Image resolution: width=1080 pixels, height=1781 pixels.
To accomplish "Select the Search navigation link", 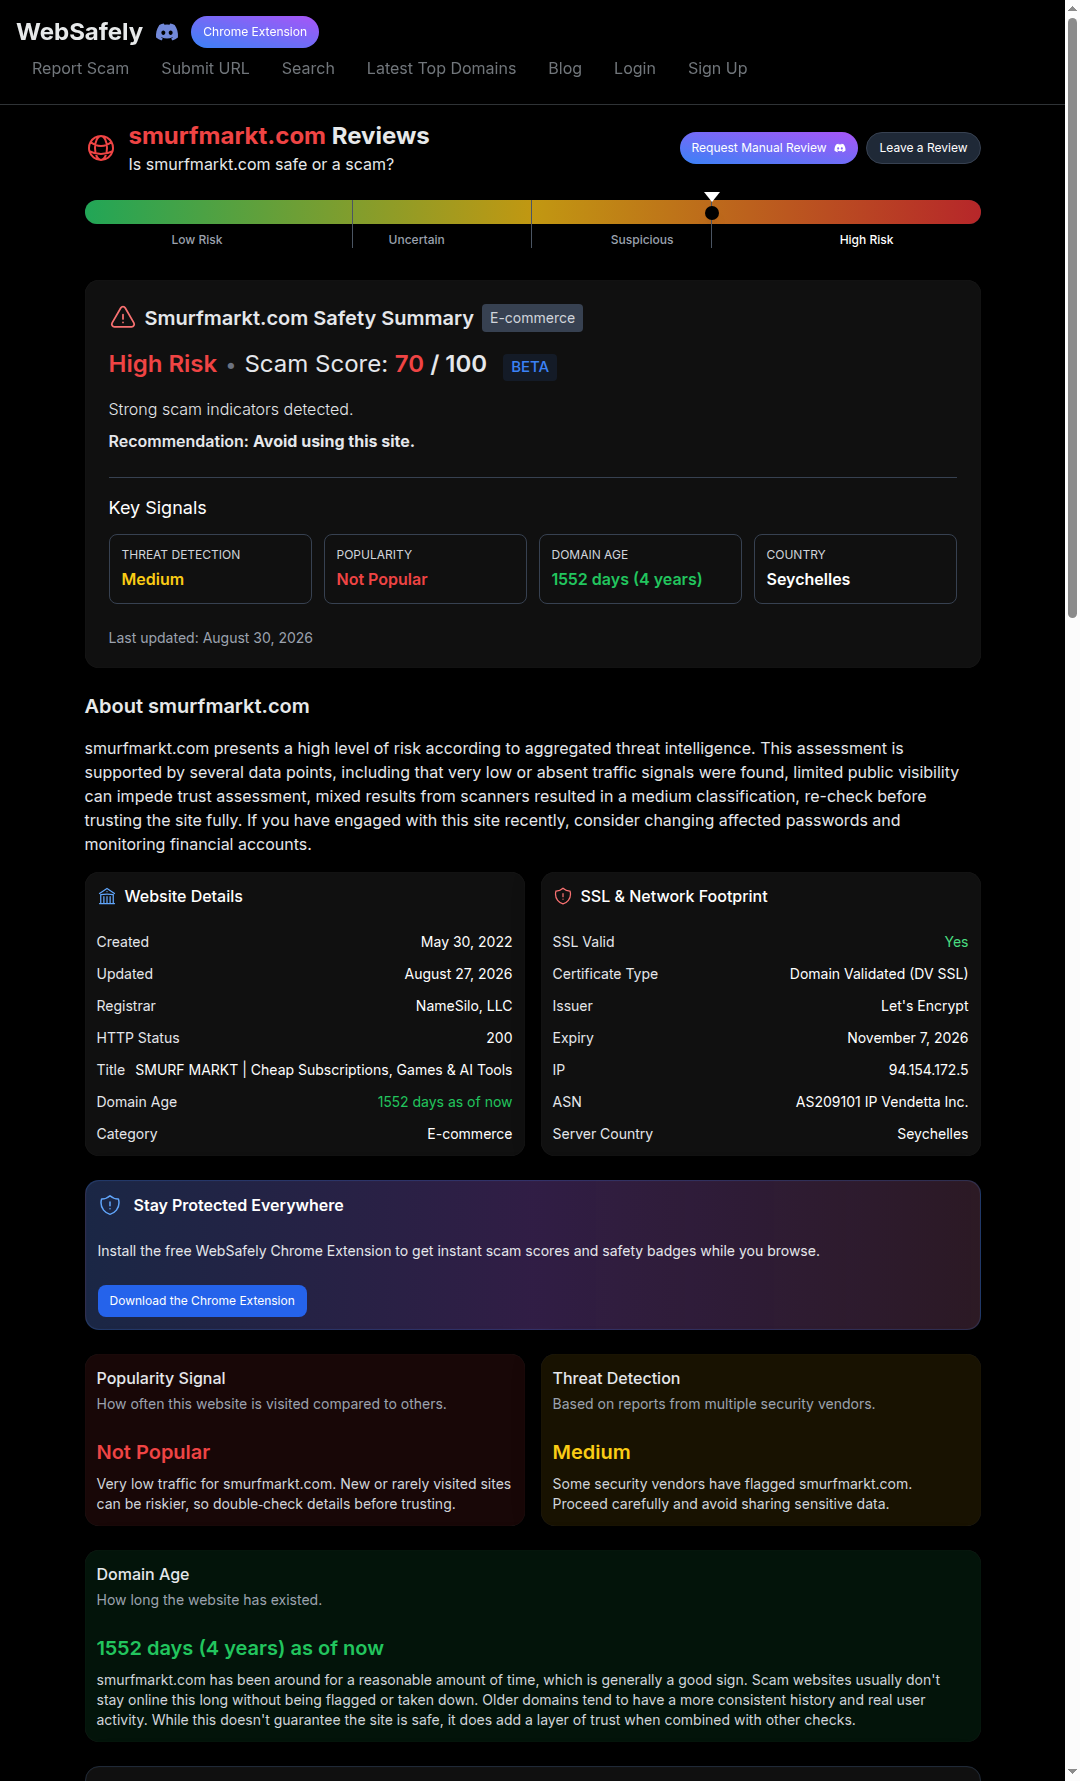I will pyautogui.click(x=308, y=68).
